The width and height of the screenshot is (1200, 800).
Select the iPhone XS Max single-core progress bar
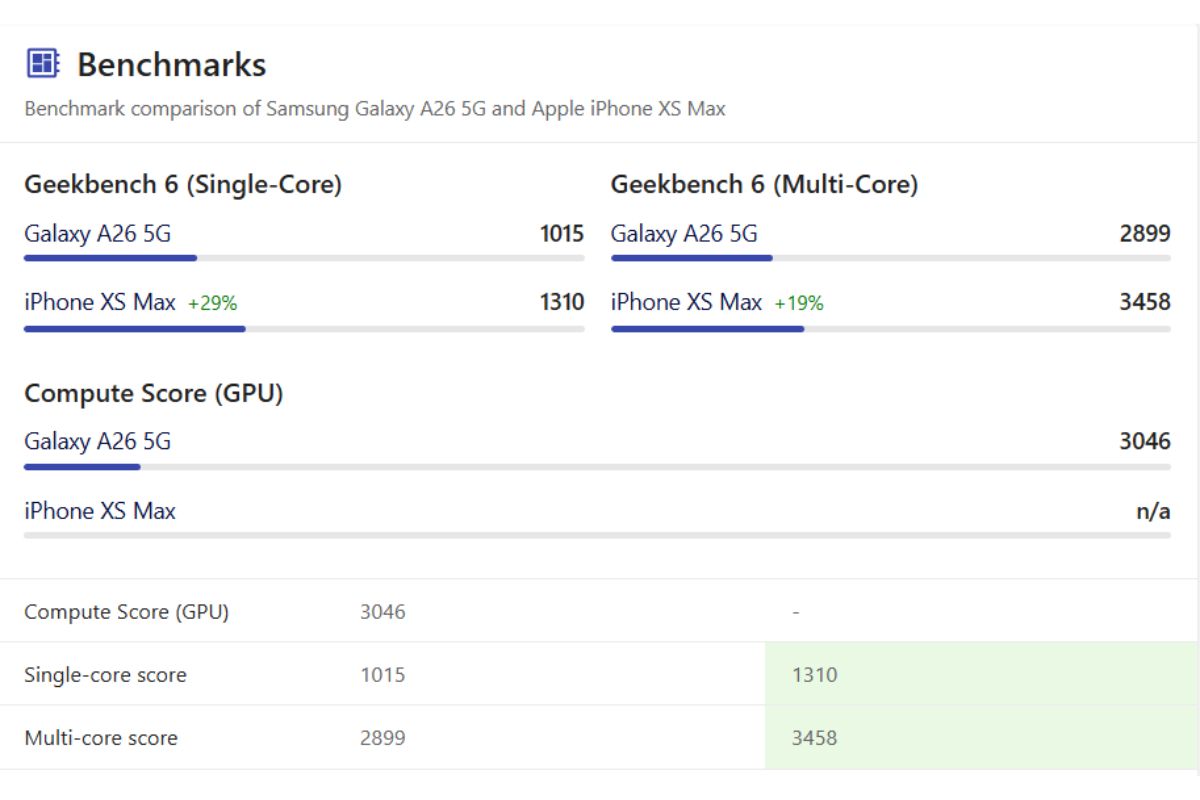pyautogui.click(x=304, y=328)
